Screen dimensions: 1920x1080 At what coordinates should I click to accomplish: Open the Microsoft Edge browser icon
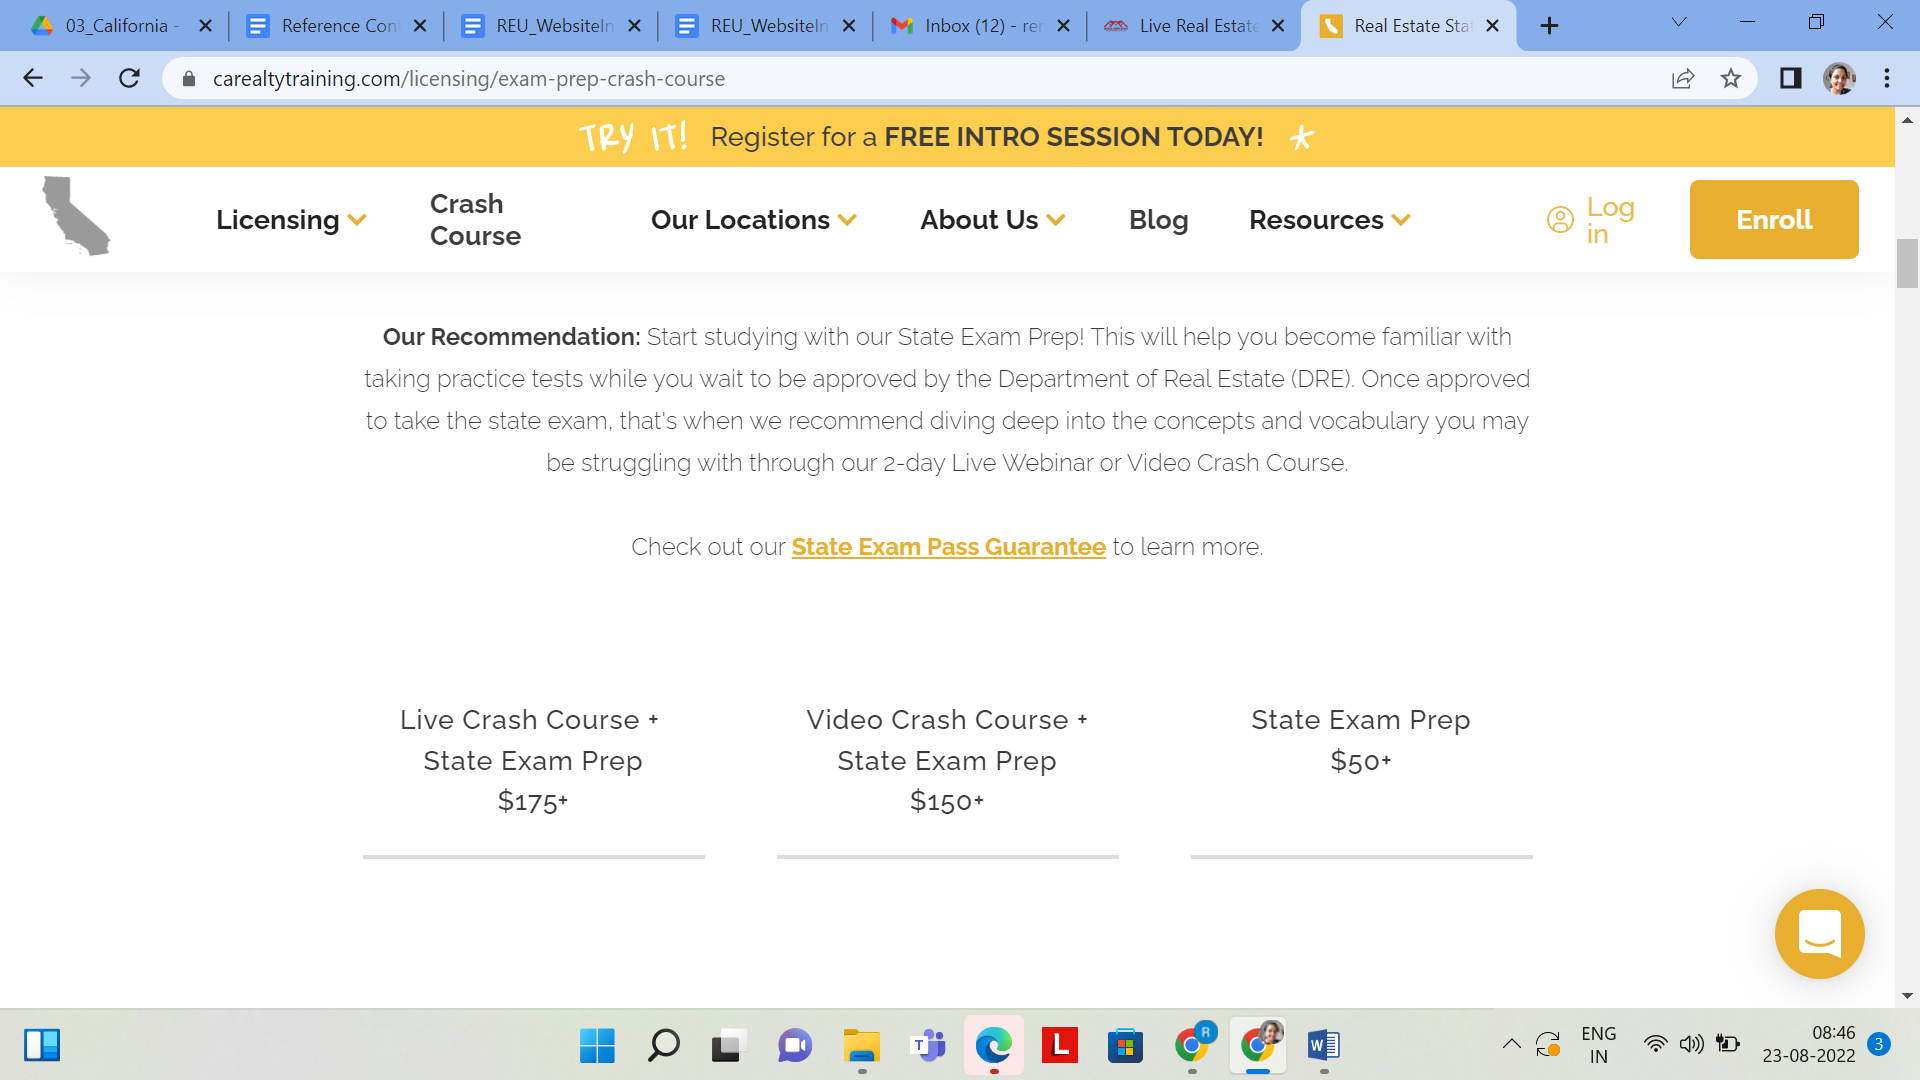pos(994,1044)
